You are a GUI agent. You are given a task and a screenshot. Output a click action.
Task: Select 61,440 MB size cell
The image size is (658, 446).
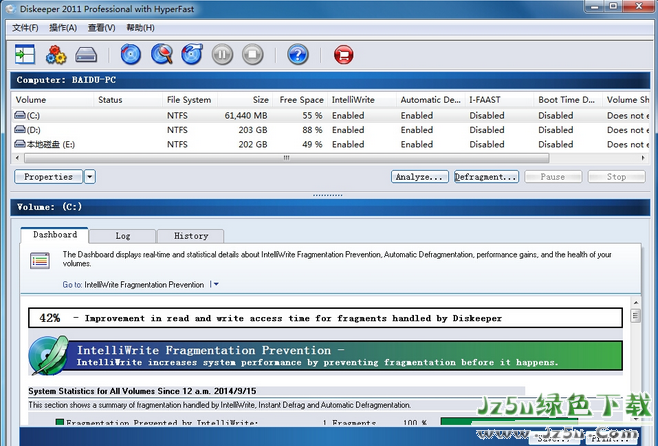(x=246, y=115)
